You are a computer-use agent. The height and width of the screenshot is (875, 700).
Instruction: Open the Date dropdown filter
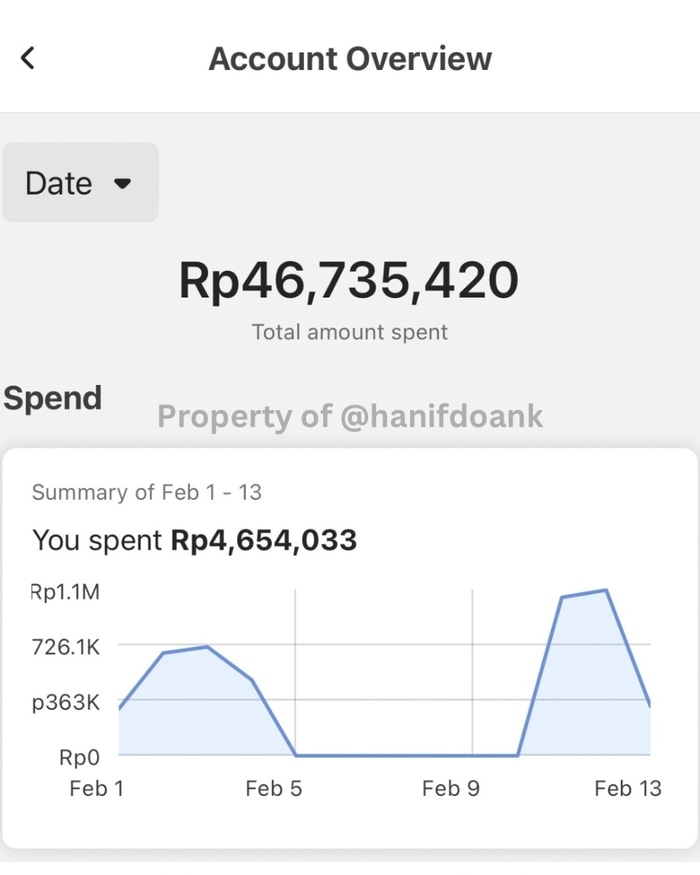(x=80, y=182)
